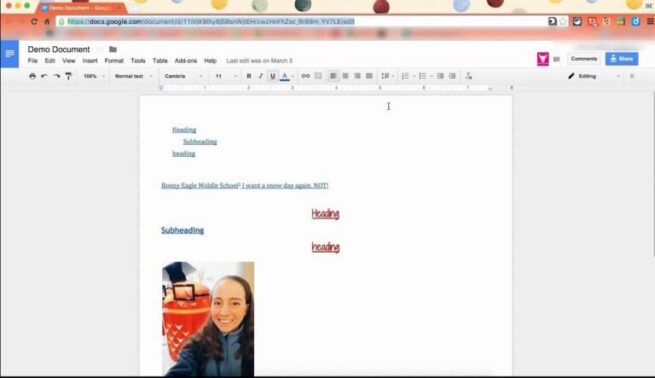Open the Normal text style dropdown
Image resolution: width=655 pixels, height=378 pixels.
pos(133,76)
